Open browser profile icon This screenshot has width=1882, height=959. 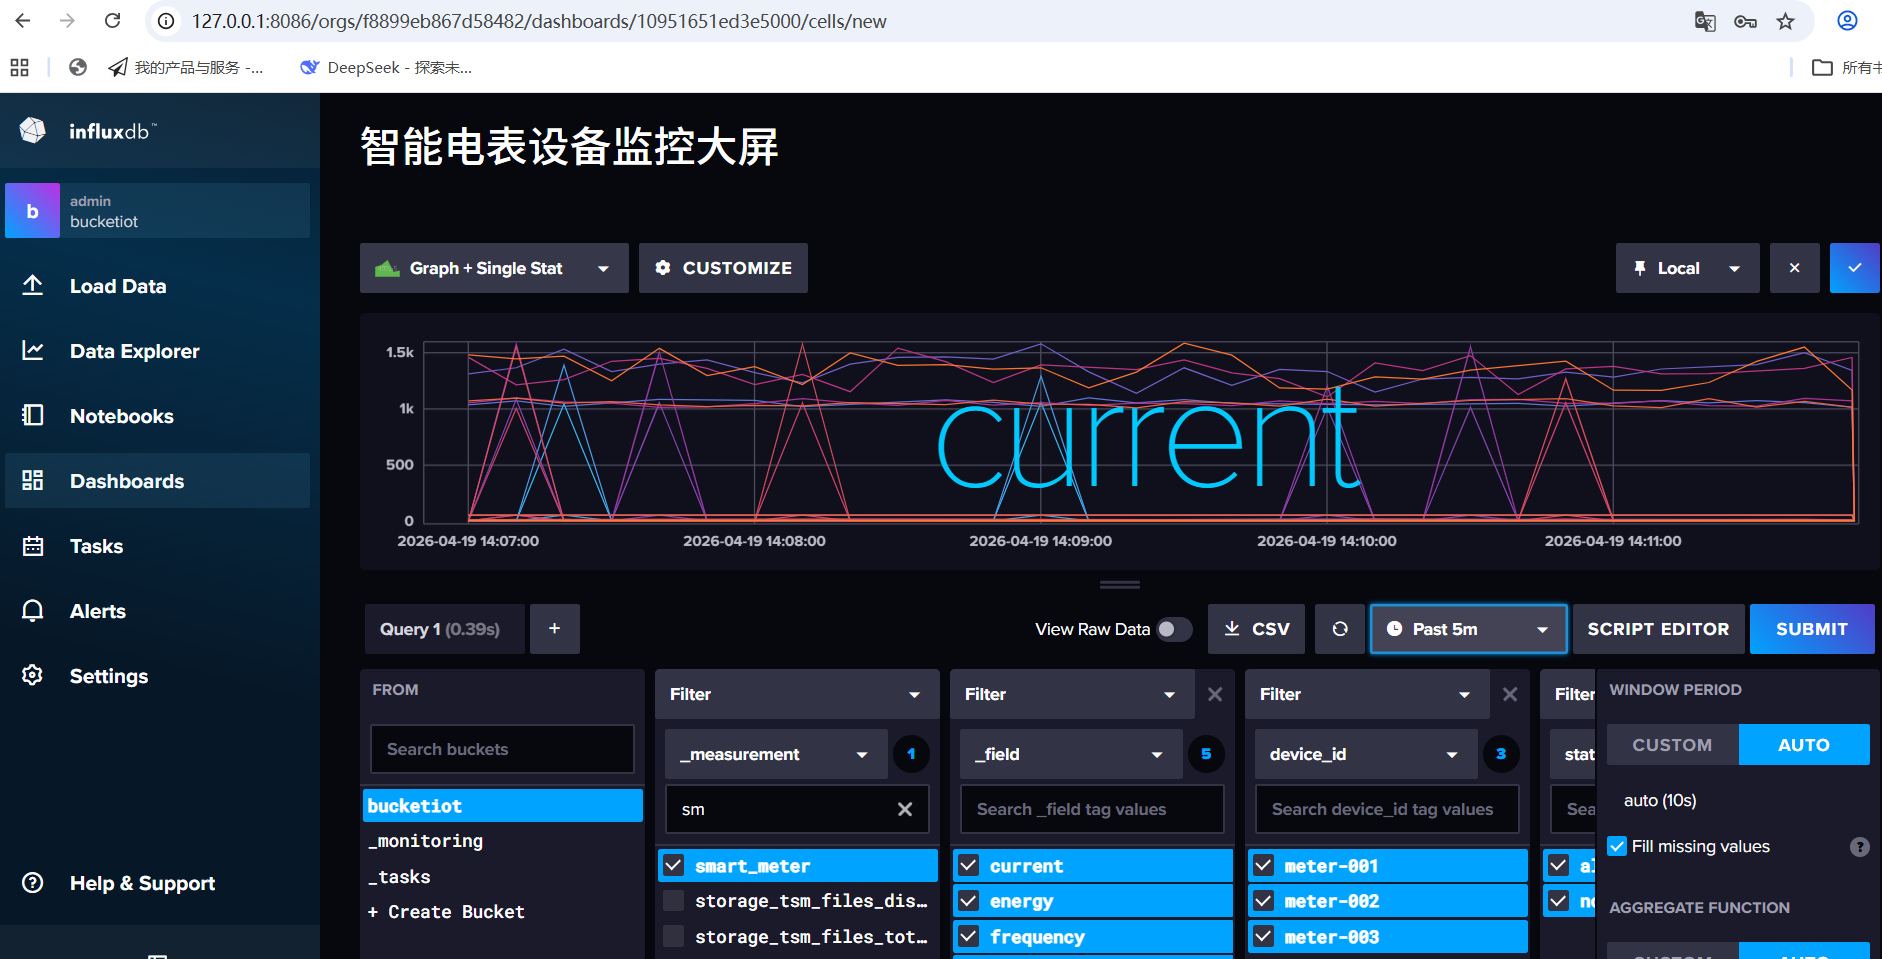coord(1847,21)
